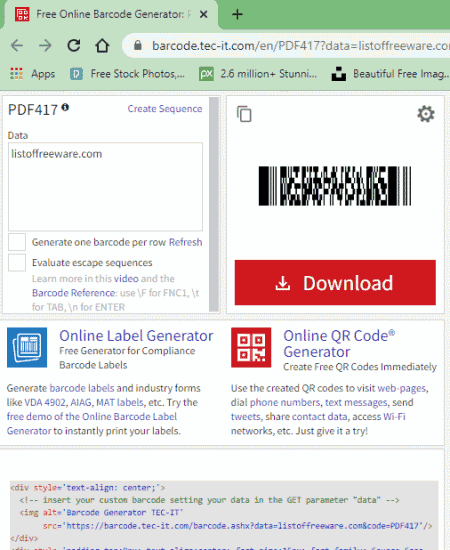Copy the barcode to clipboard icon
The height and width of the screenshot is (550, 450).
point(244,114)
